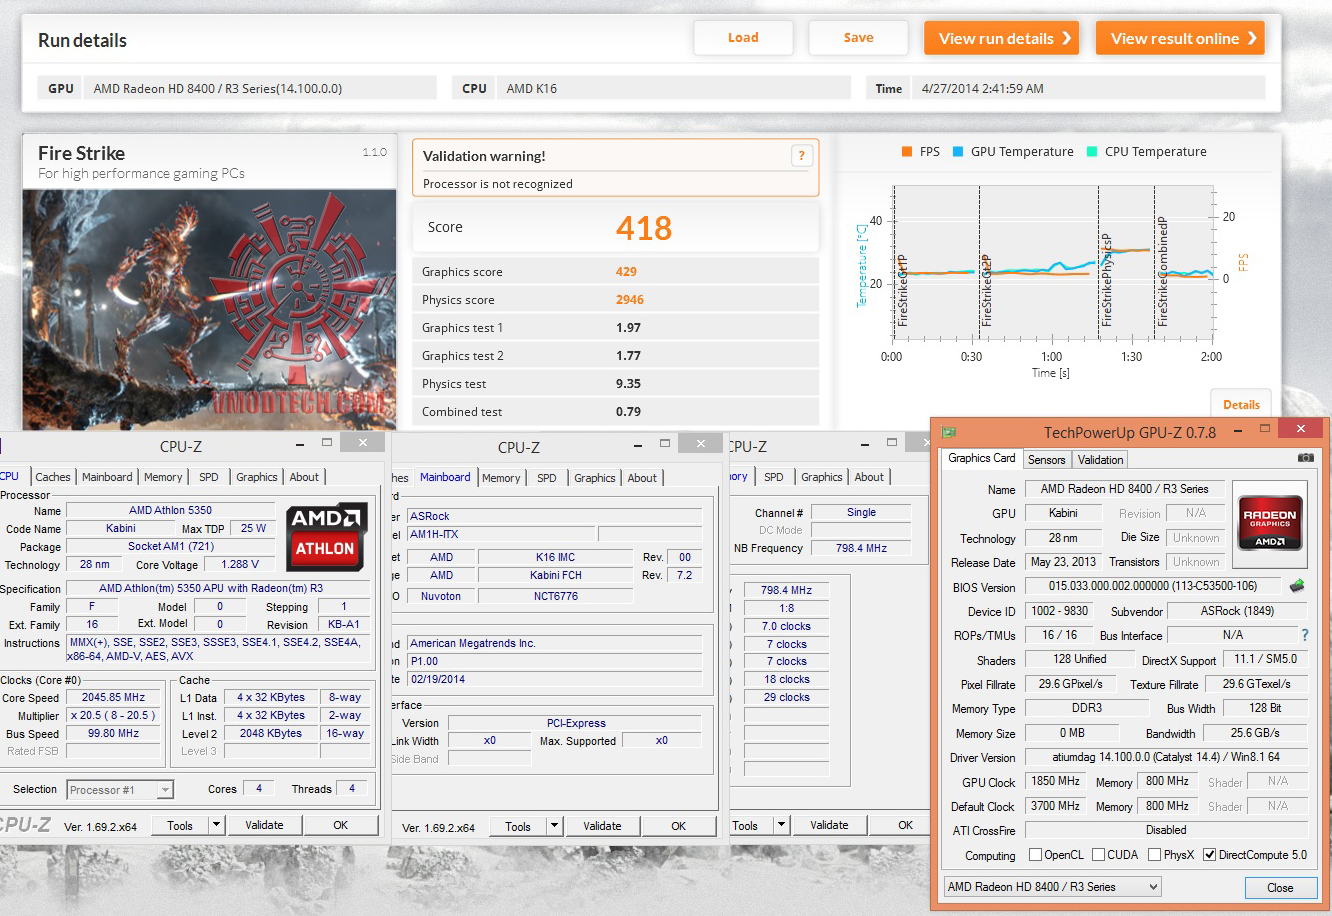This screenshot has height=916, width=1332.
Task: Toggle the CUDA checkbox
Action: (x=1099, y=855)
